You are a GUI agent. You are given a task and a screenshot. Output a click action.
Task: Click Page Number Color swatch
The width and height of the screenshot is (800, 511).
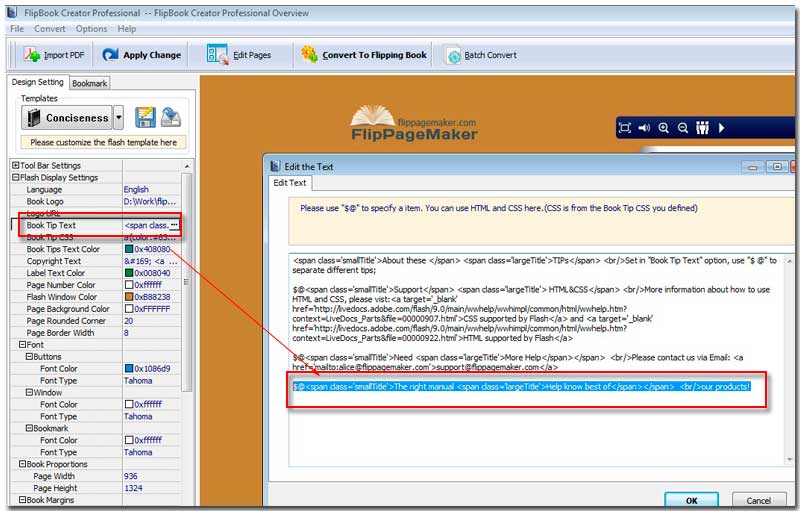[x=129, y=285]
